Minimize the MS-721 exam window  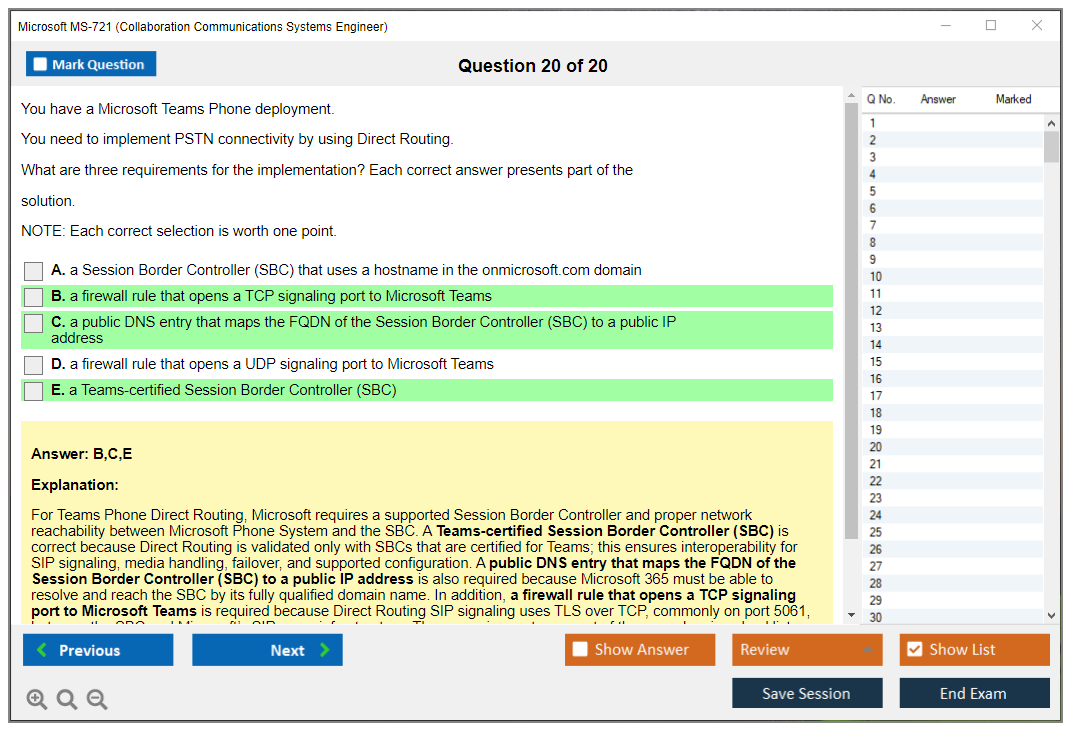(945, 25)
